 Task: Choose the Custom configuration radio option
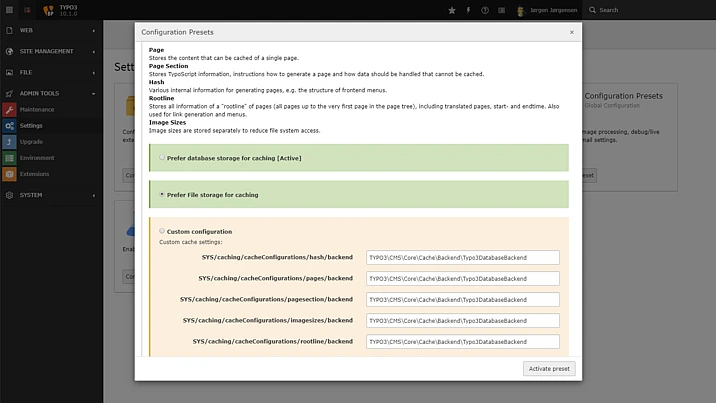[163, 231]
